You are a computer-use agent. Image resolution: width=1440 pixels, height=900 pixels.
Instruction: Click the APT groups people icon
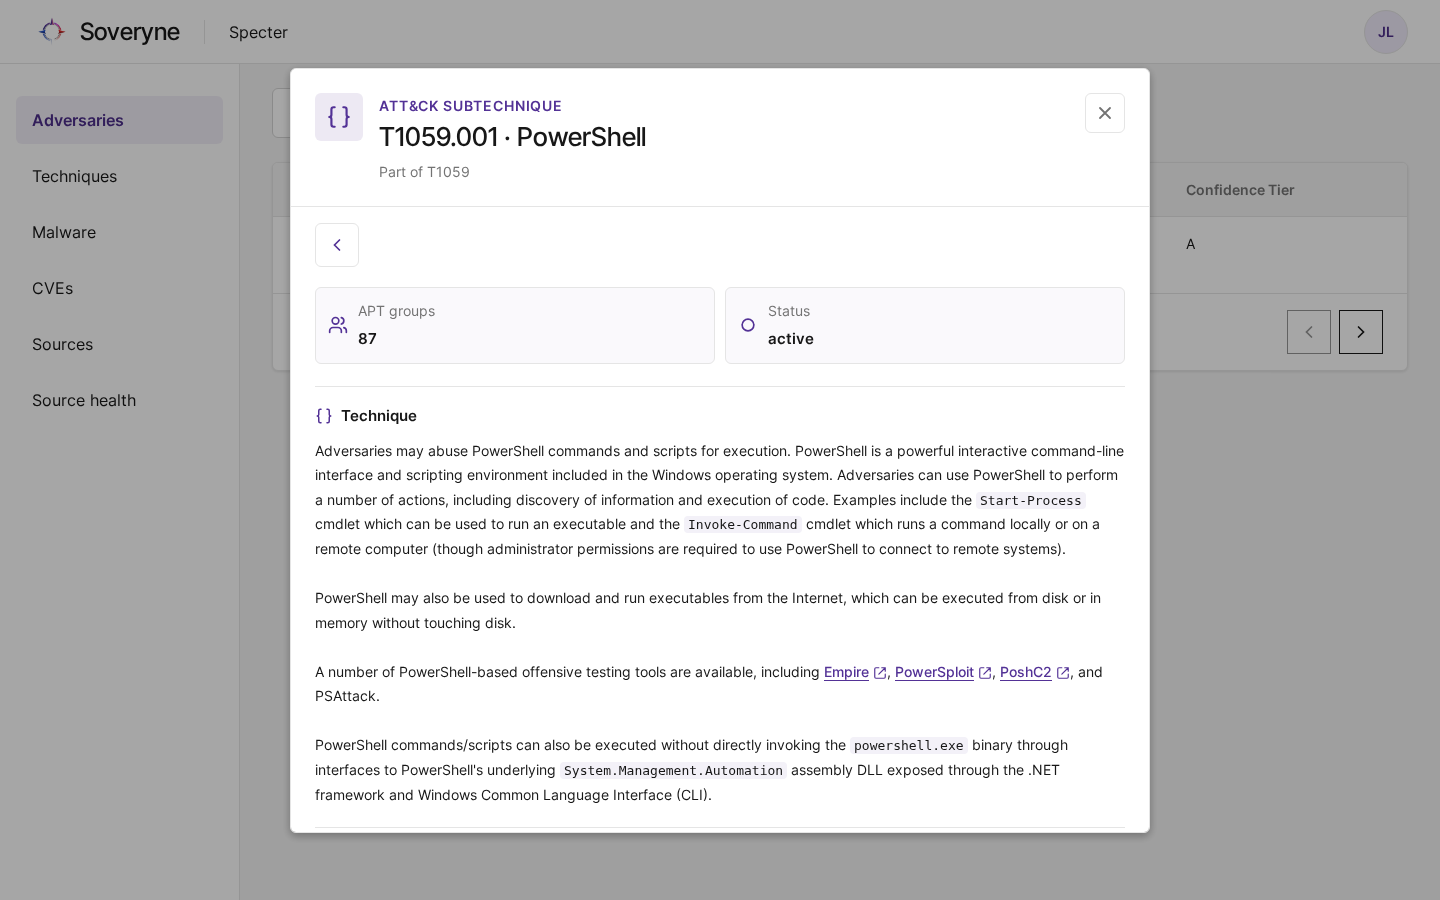[x=338, y=325]
